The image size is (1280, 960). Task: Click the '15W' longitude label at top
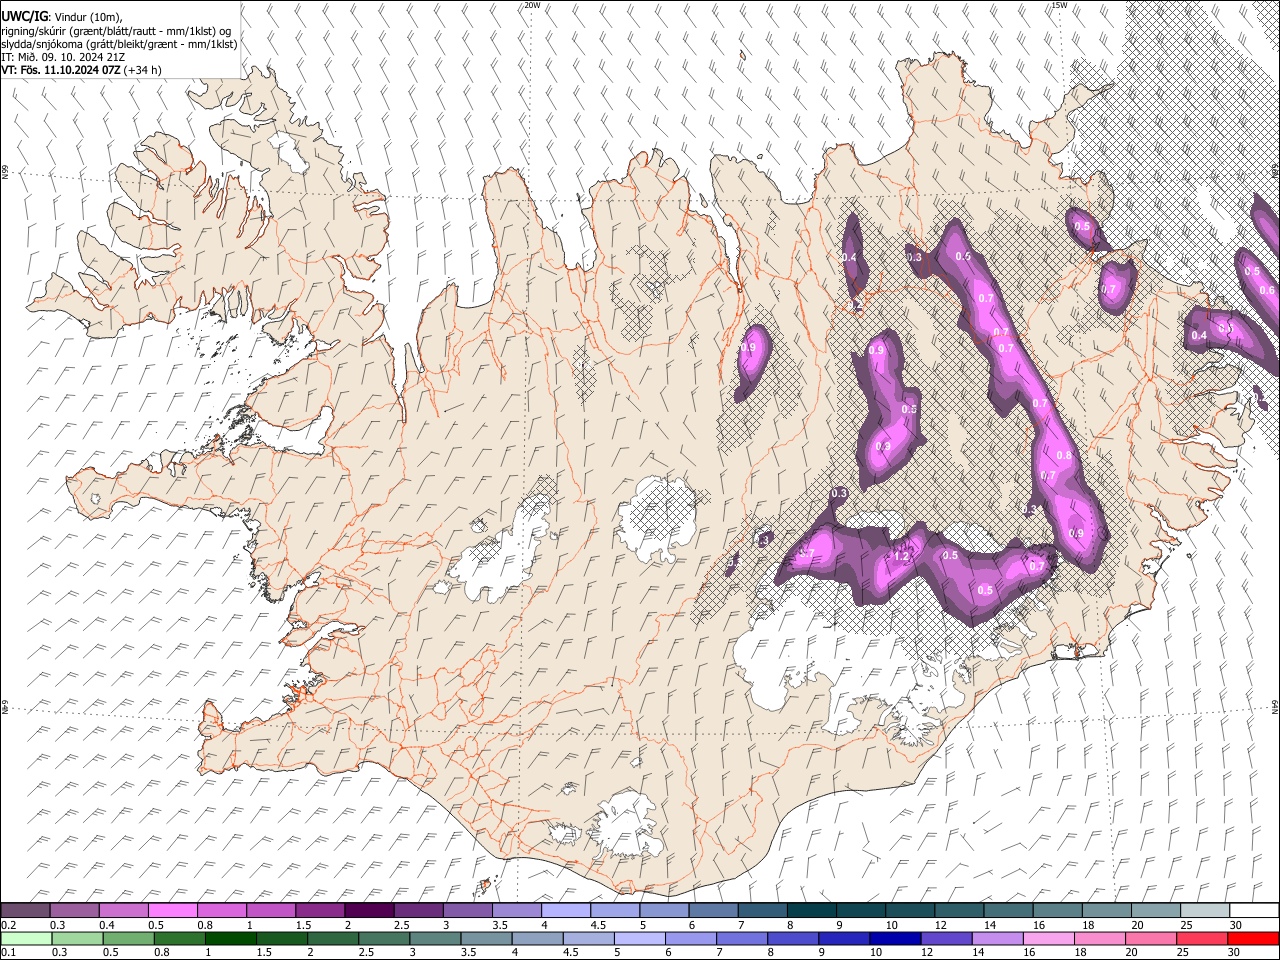pyautogui.click(x=1059, y=5)
